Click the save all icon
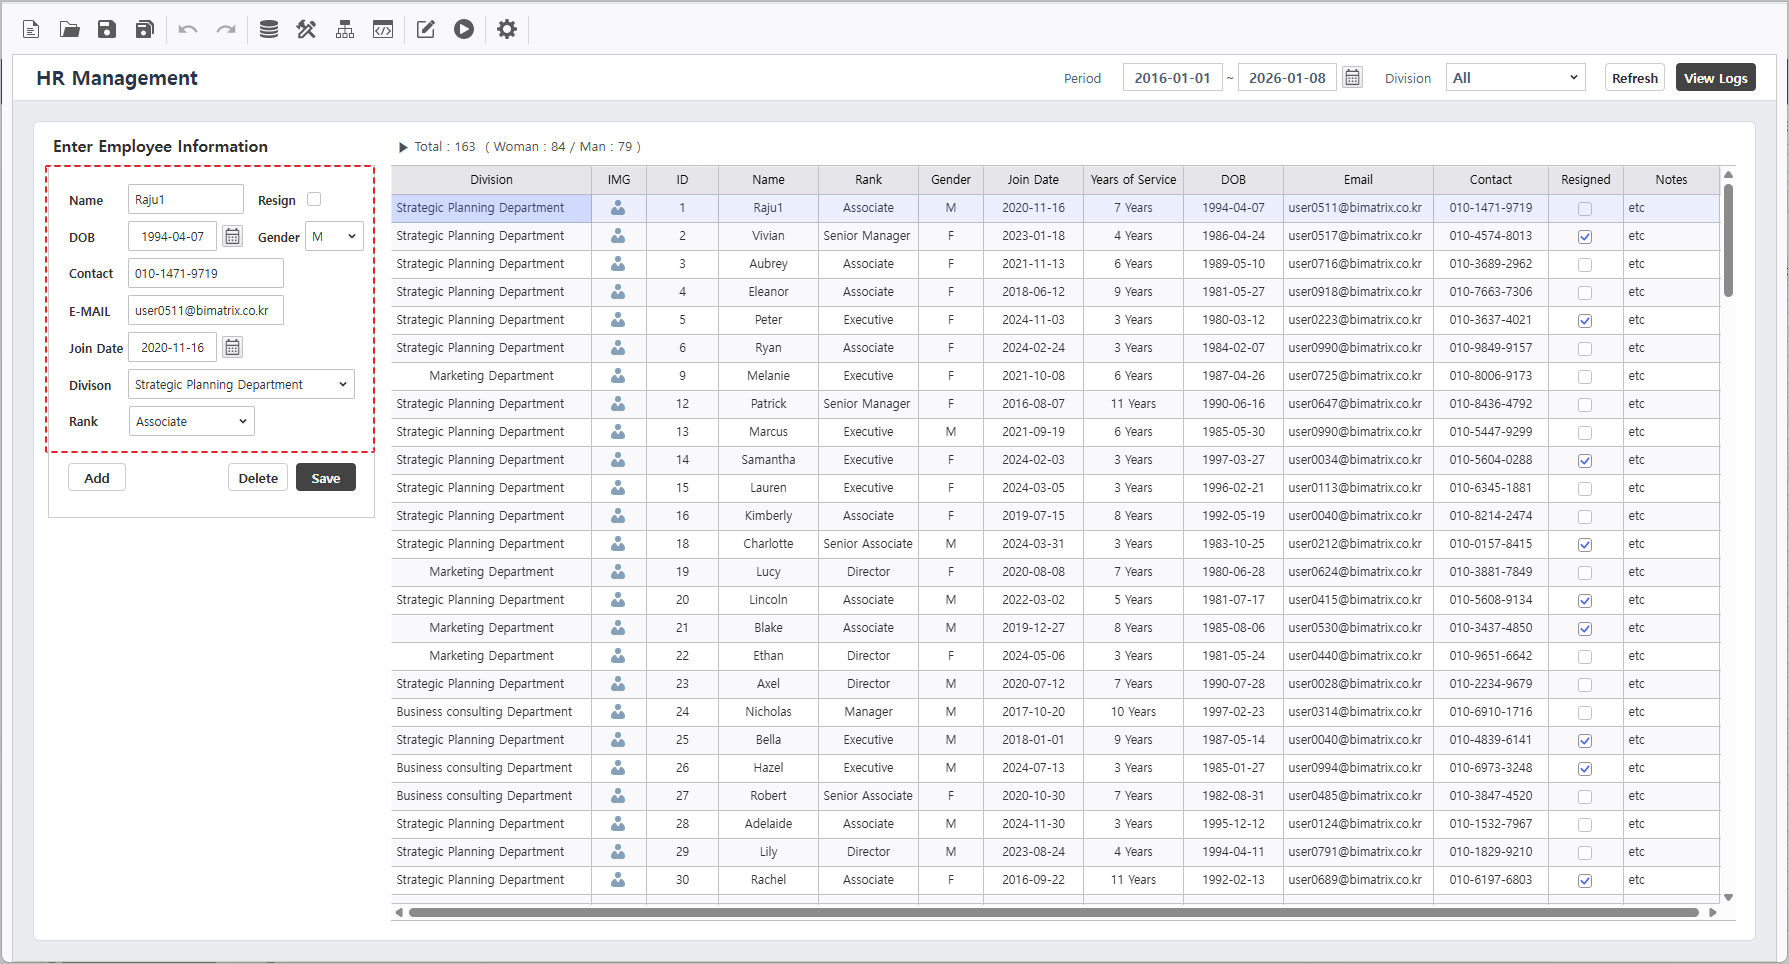Viewport: 1789px width, 964px height. click(x=145, y=29)
